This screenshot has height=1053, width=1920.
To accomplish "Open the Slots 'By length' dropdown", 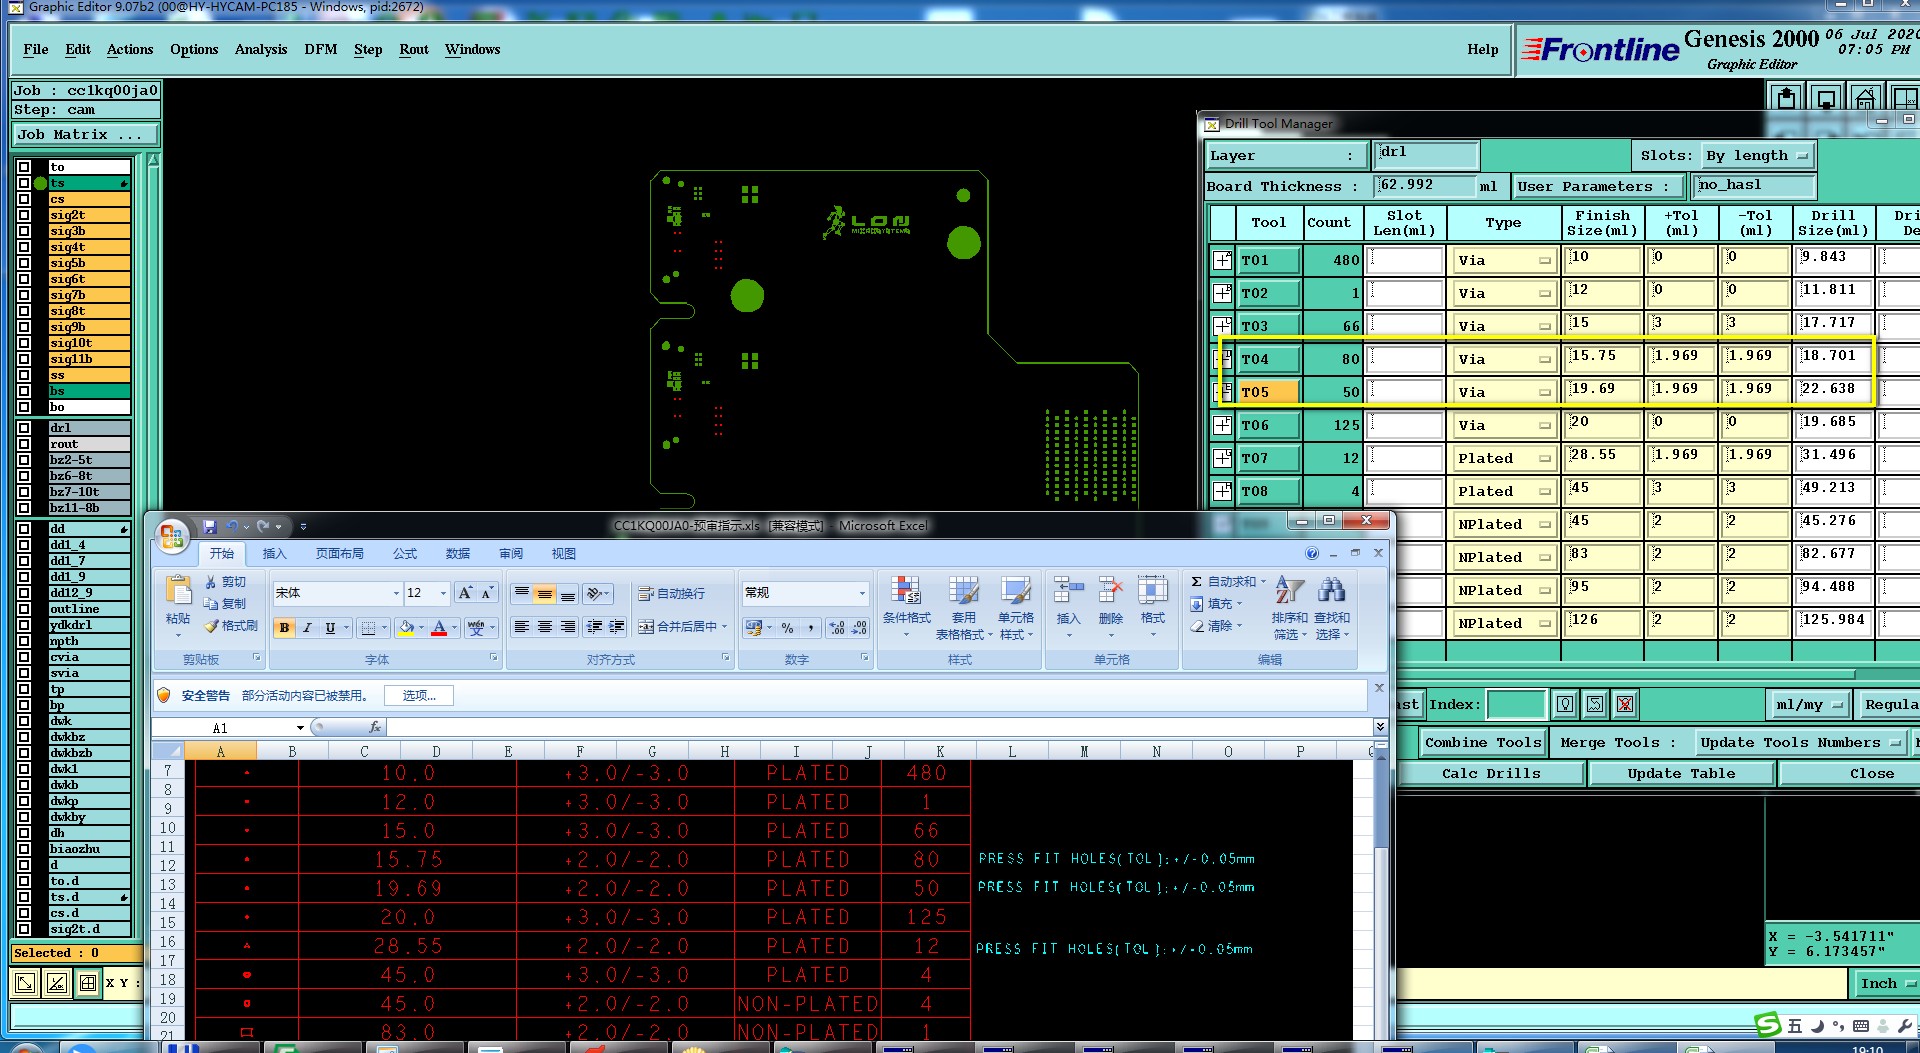I will click(x=1758, y=156).
